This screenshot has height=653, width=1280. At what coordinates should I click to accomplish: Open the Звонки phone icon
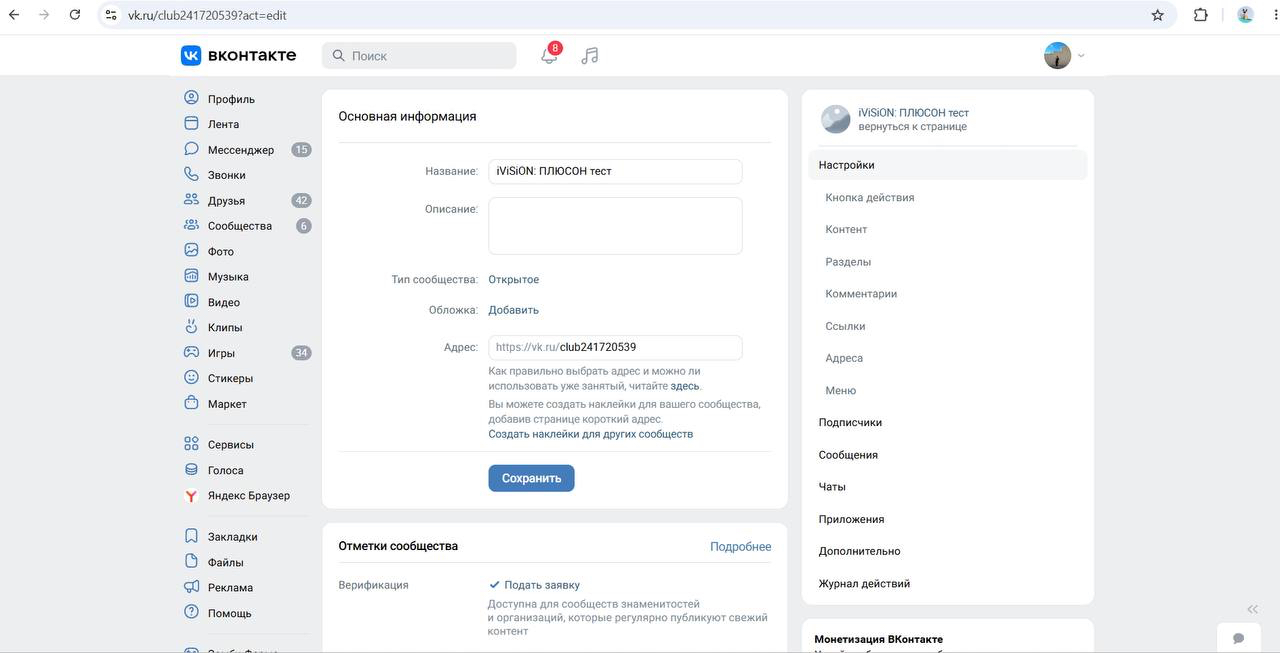click(x=191, y=174)
